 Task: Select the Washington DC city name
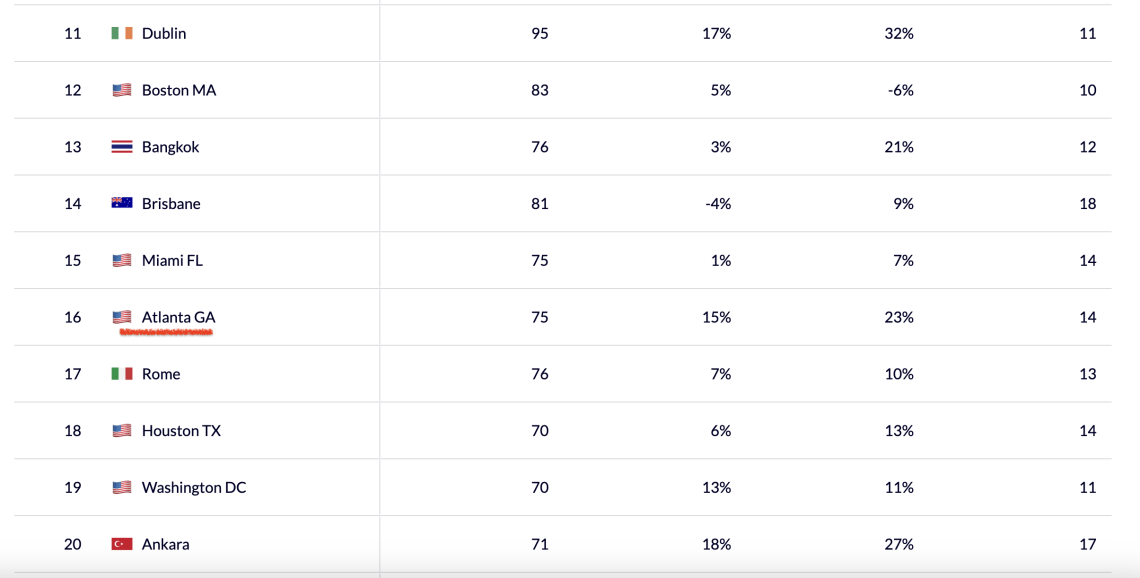pyautogui.click(x=194, y=488)
